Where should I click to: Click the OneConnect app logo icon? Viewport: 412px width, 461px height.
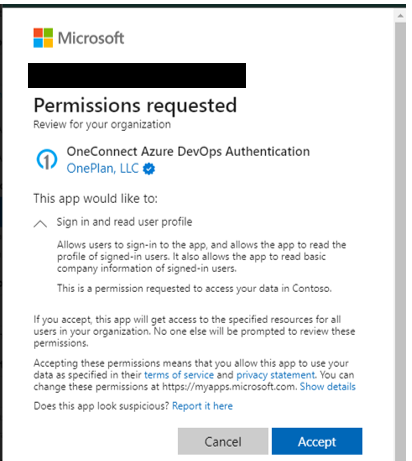[x=47, y=159]
